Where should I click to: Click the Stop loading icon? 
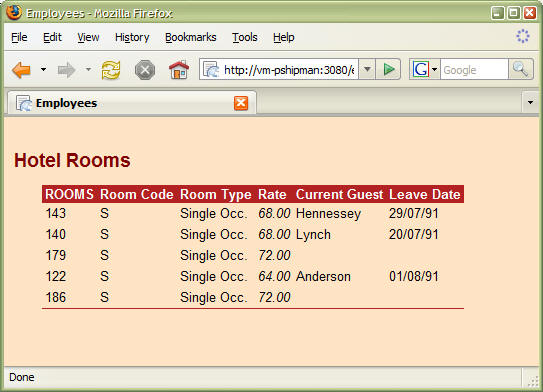[x=145, y=70]
